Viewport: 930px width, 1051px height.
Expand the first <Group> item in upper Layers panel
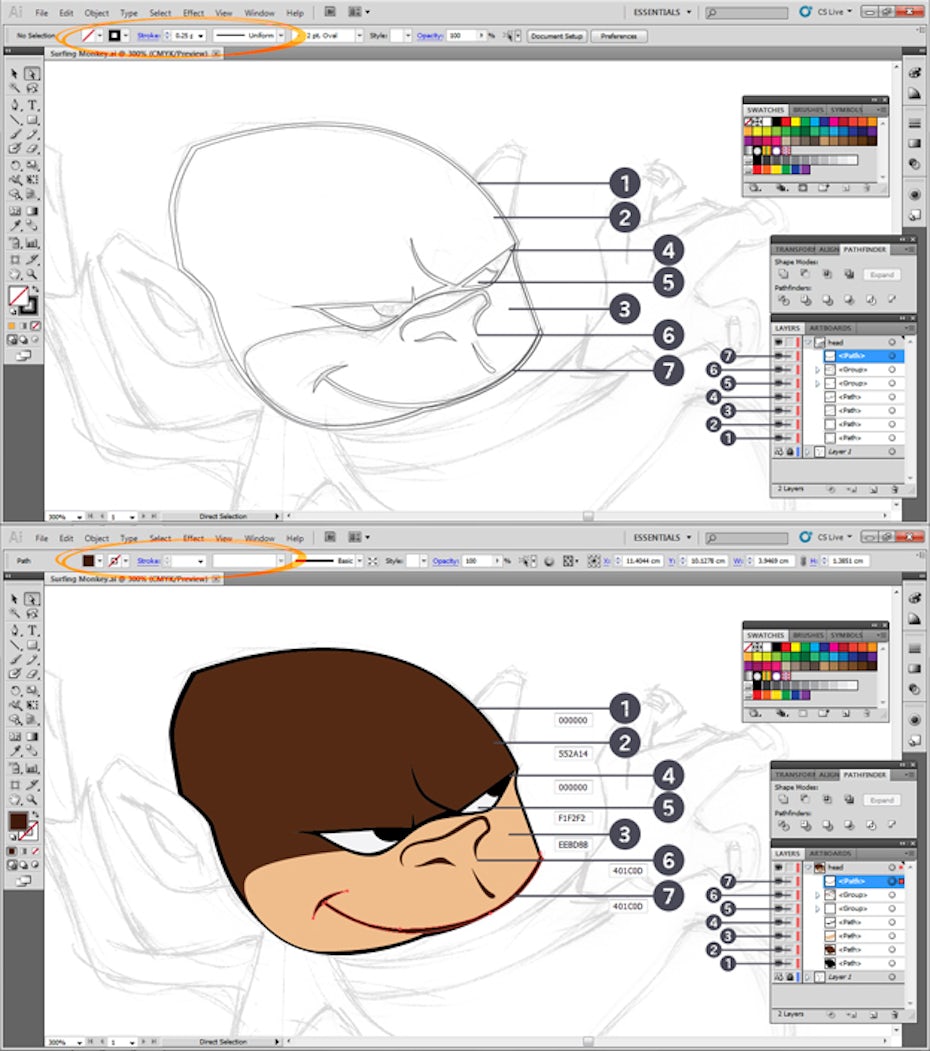click(x=818, y=369)
